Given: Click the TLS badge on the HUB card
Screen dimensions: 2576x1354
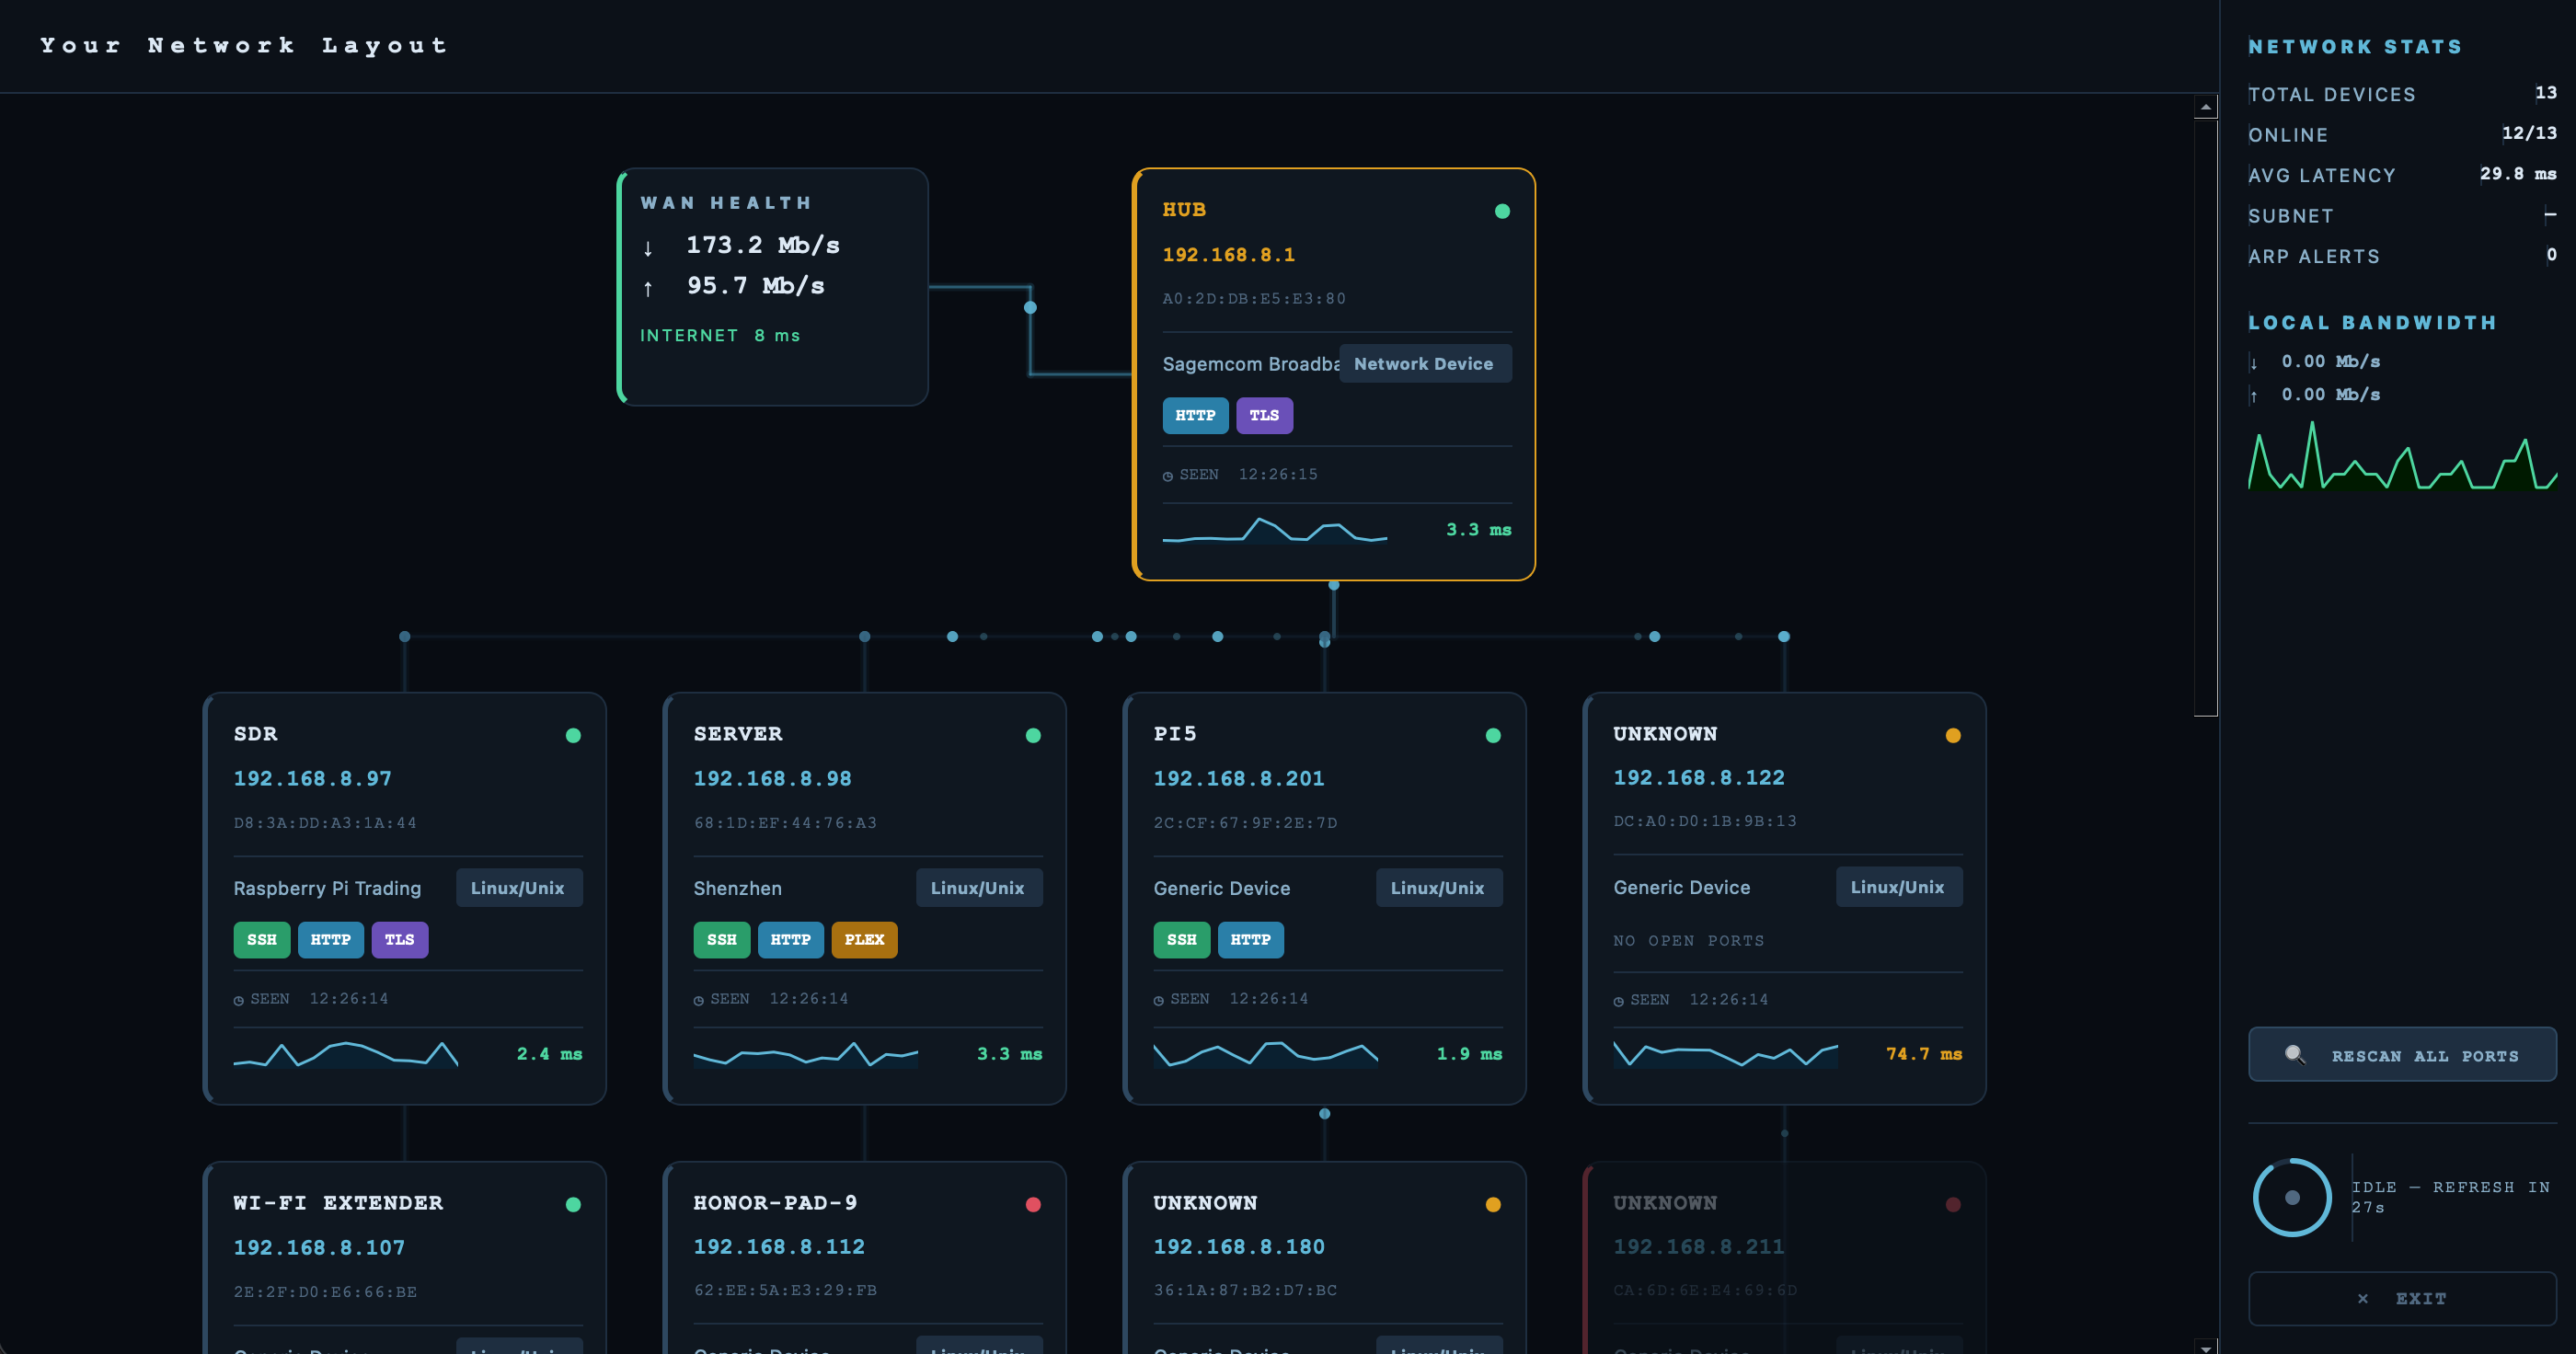Looking at the screenshot, I should 1263,415.
